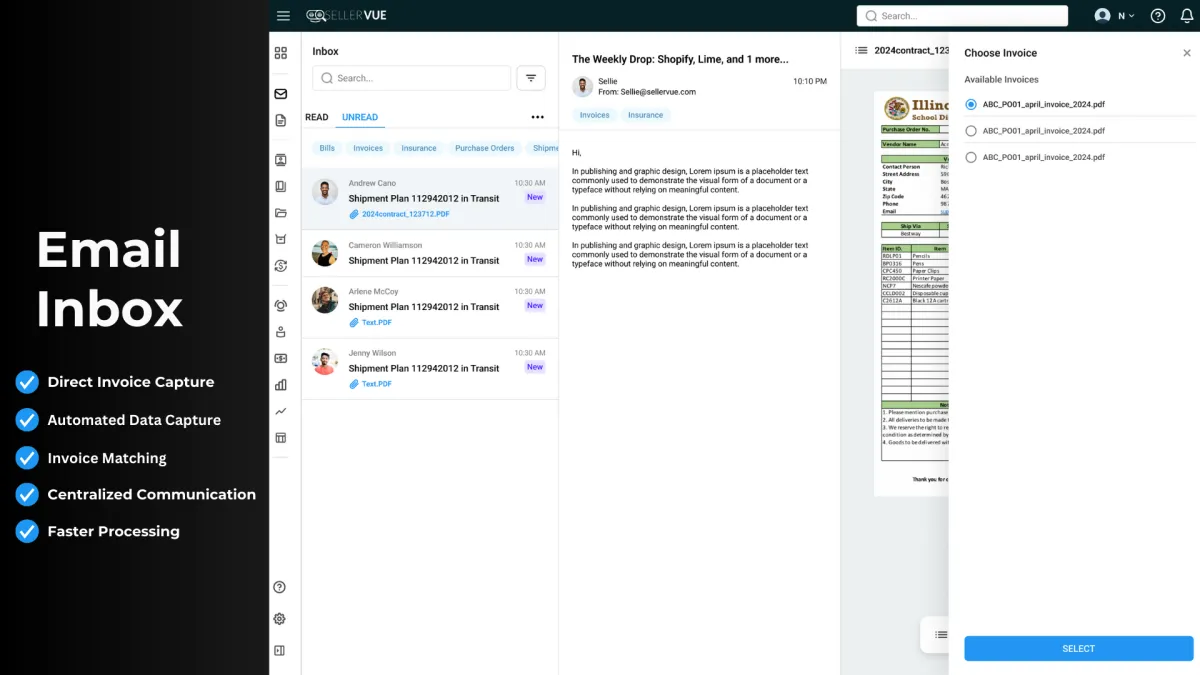Select the last ABC_PO01 invoice radio option
This screenshot has width=1200, height=675.
click(x=971, y=157)
